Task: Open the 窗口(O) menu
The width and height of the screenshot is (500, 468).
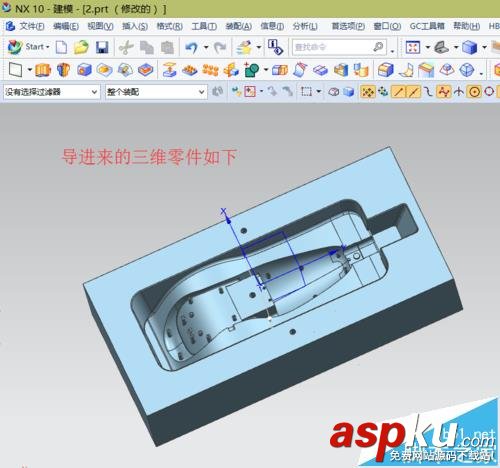Action: coord(387,26)
